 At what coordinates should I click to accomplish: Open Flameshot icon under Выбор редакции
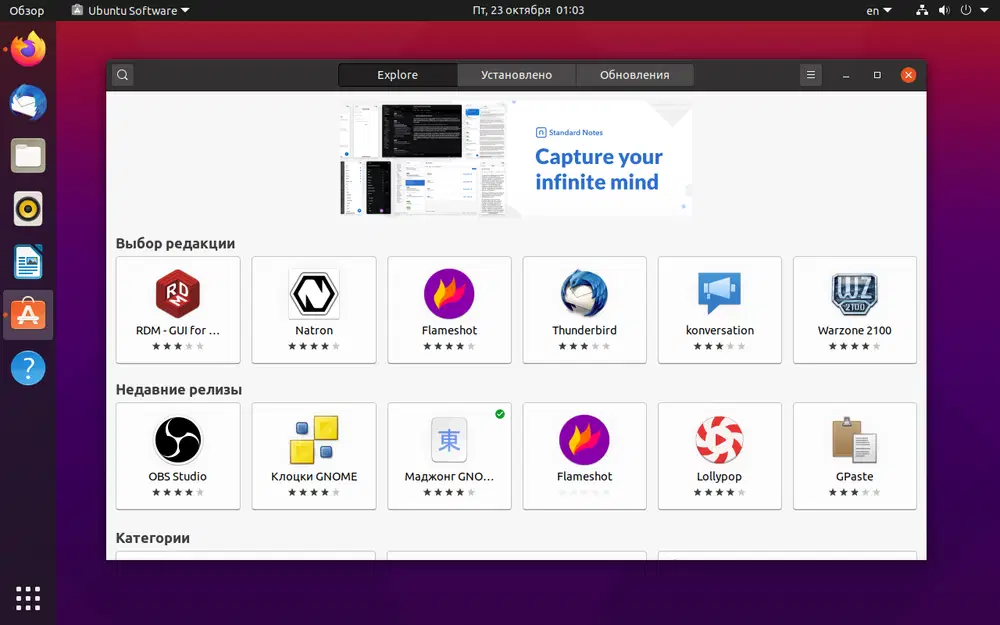point(449,293)
